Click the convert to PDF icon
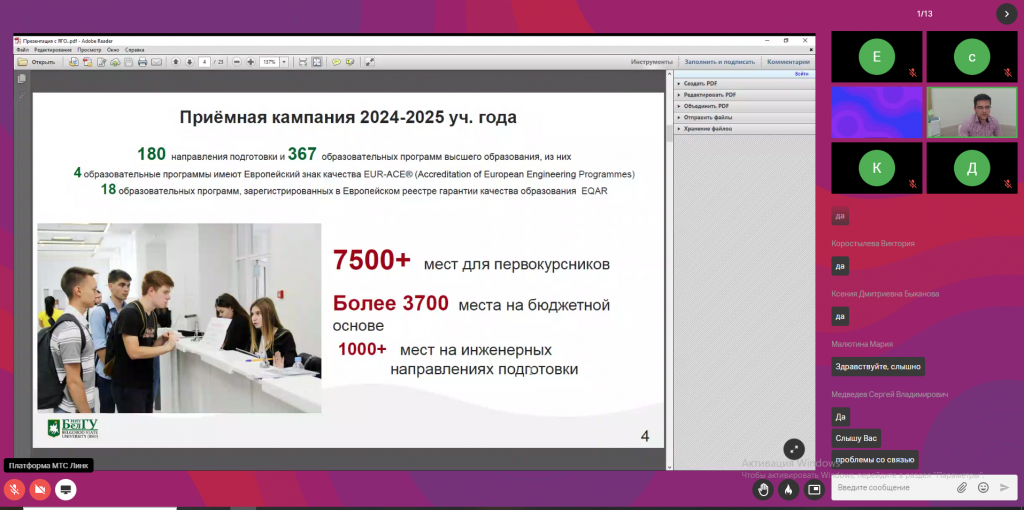This screenshot has height=510, width=1024. 88,62
